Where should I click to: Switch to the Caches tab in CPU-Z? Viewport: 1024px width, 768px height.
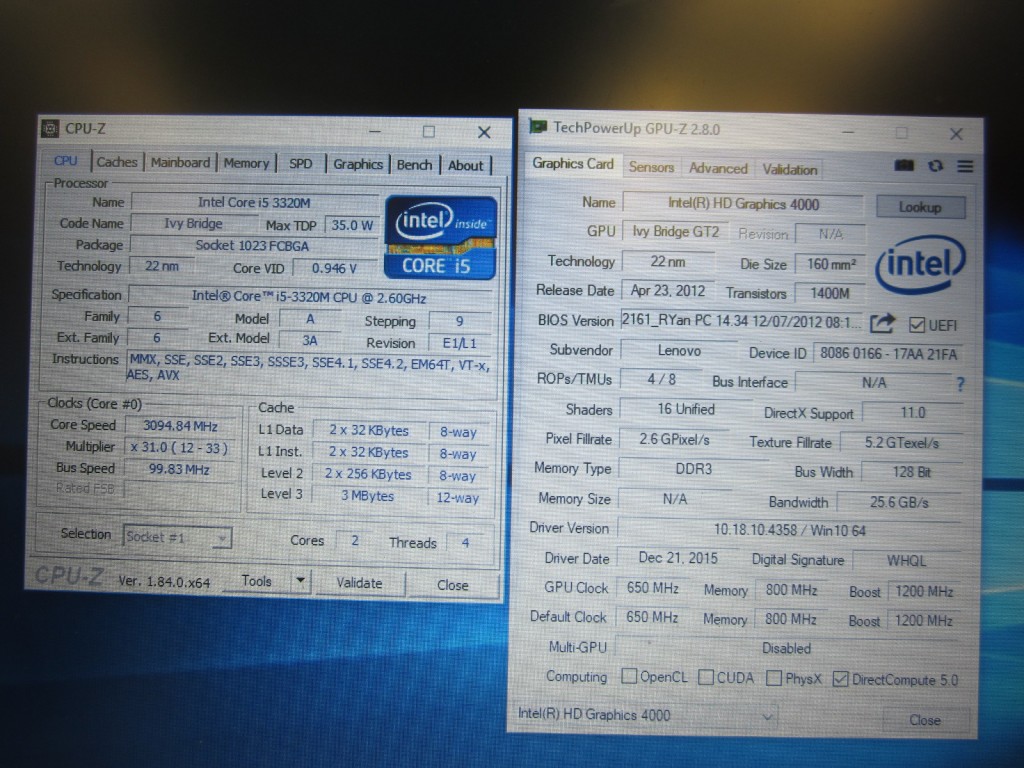coord(117,162)
